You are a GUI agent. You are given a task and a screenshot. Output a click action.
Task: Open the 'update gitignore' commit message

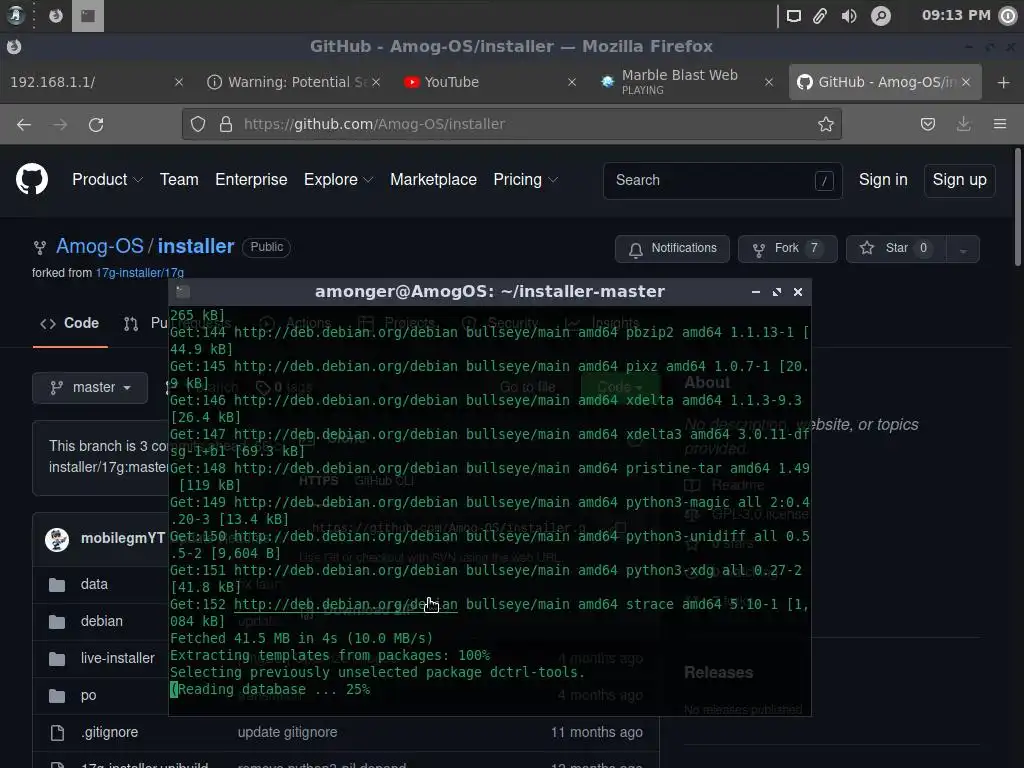coord(287,733)
